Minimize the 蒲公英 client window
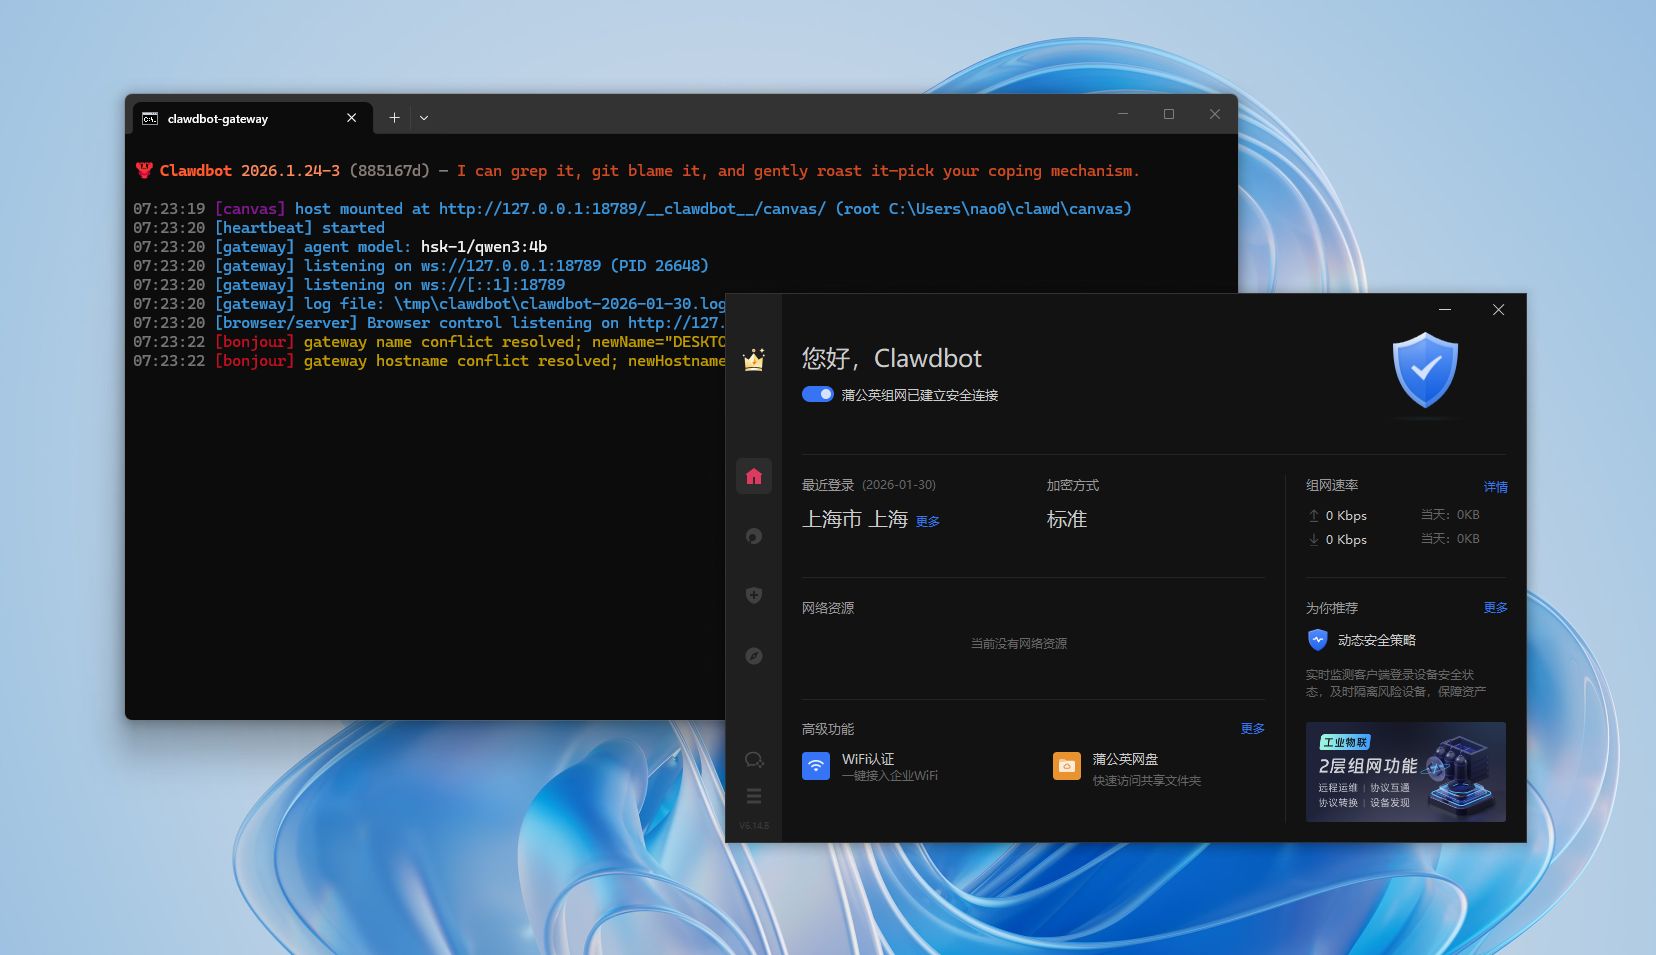 [1445, 310]
